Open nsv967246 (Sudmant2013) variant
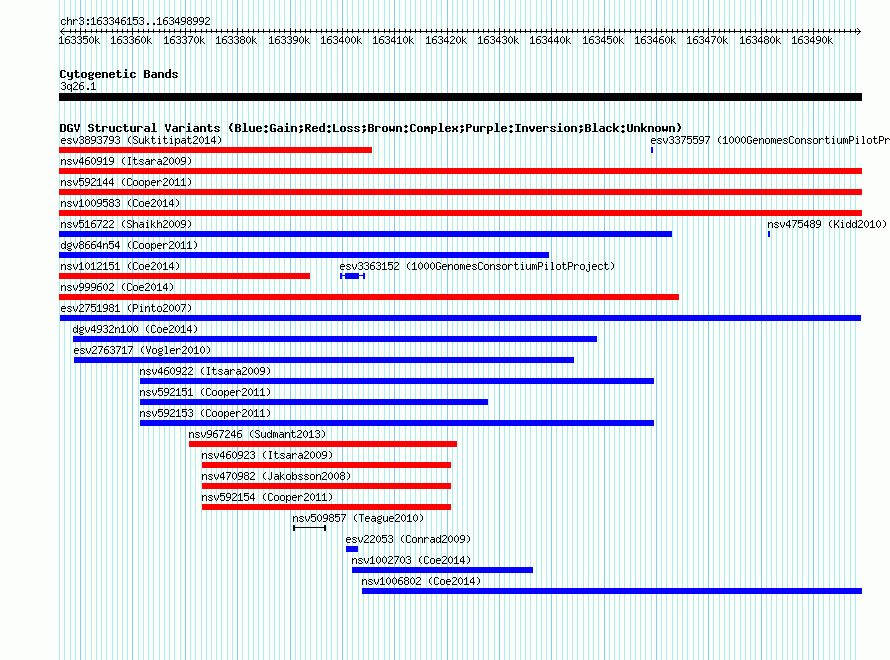 point(257,434)
